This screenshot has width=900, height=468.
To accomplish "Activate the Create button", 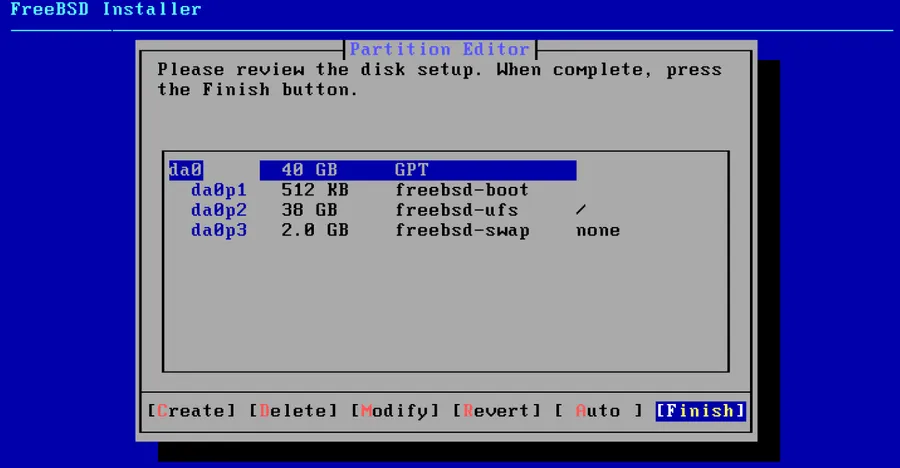I will 191,411.
